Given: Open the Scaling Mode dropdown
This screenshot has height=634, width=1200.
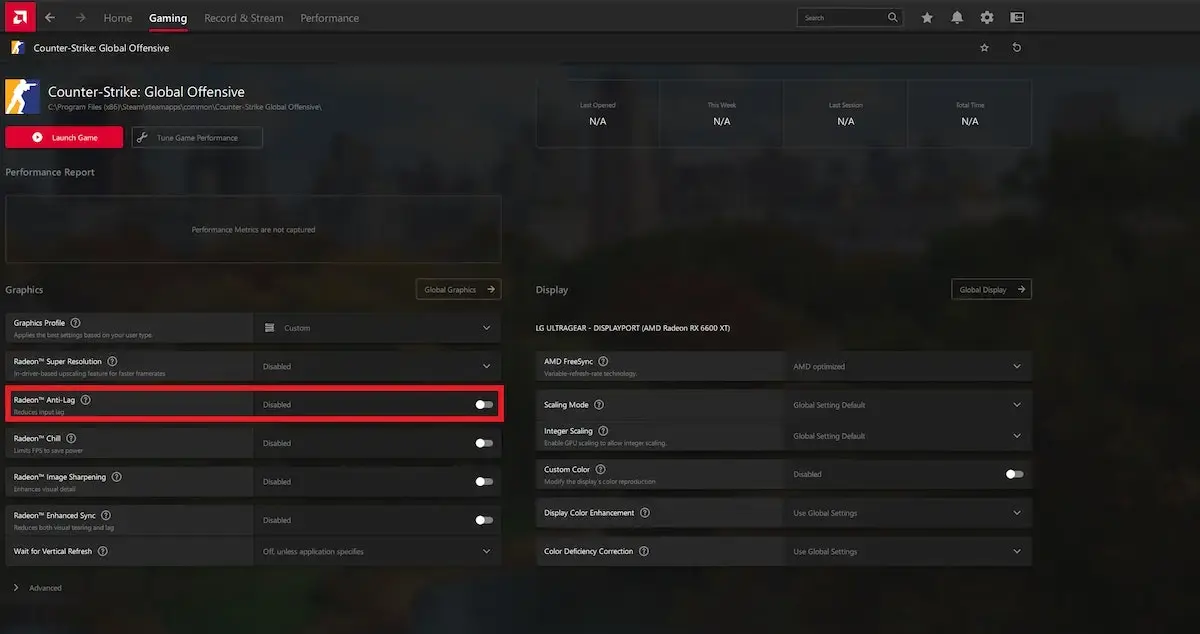Looking at the screenshot, I should (x=908, y=405).
